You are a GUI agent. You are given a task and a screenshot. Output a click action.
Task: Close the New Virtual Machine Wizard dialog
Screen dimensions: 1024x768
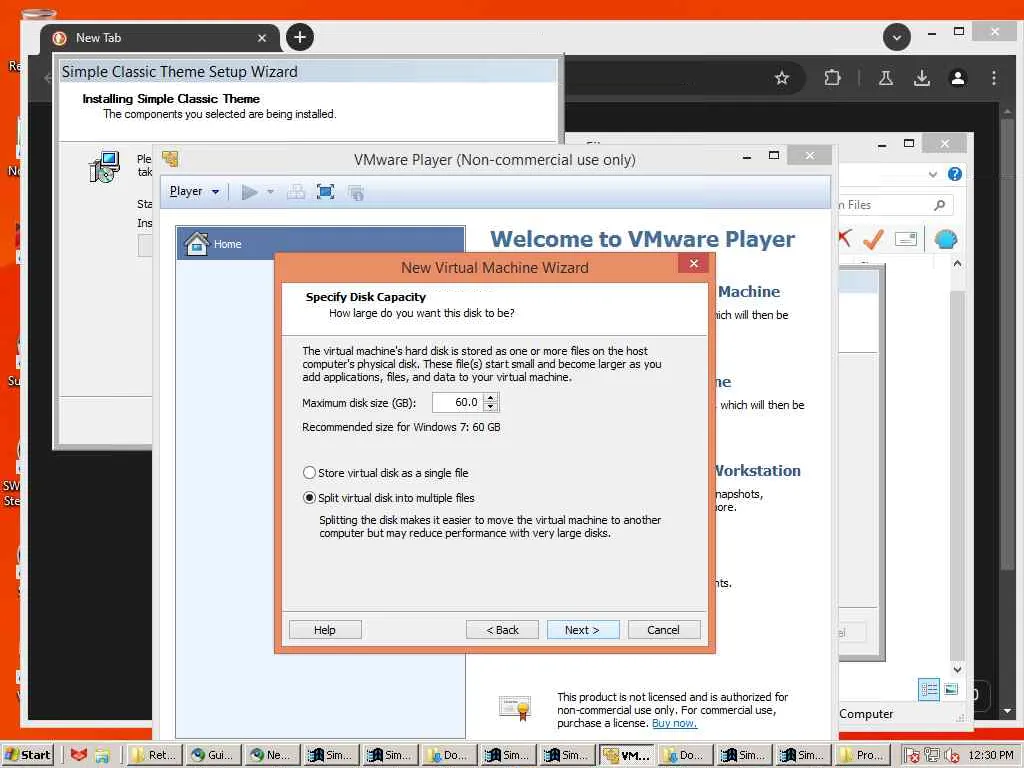coord(694,263)
